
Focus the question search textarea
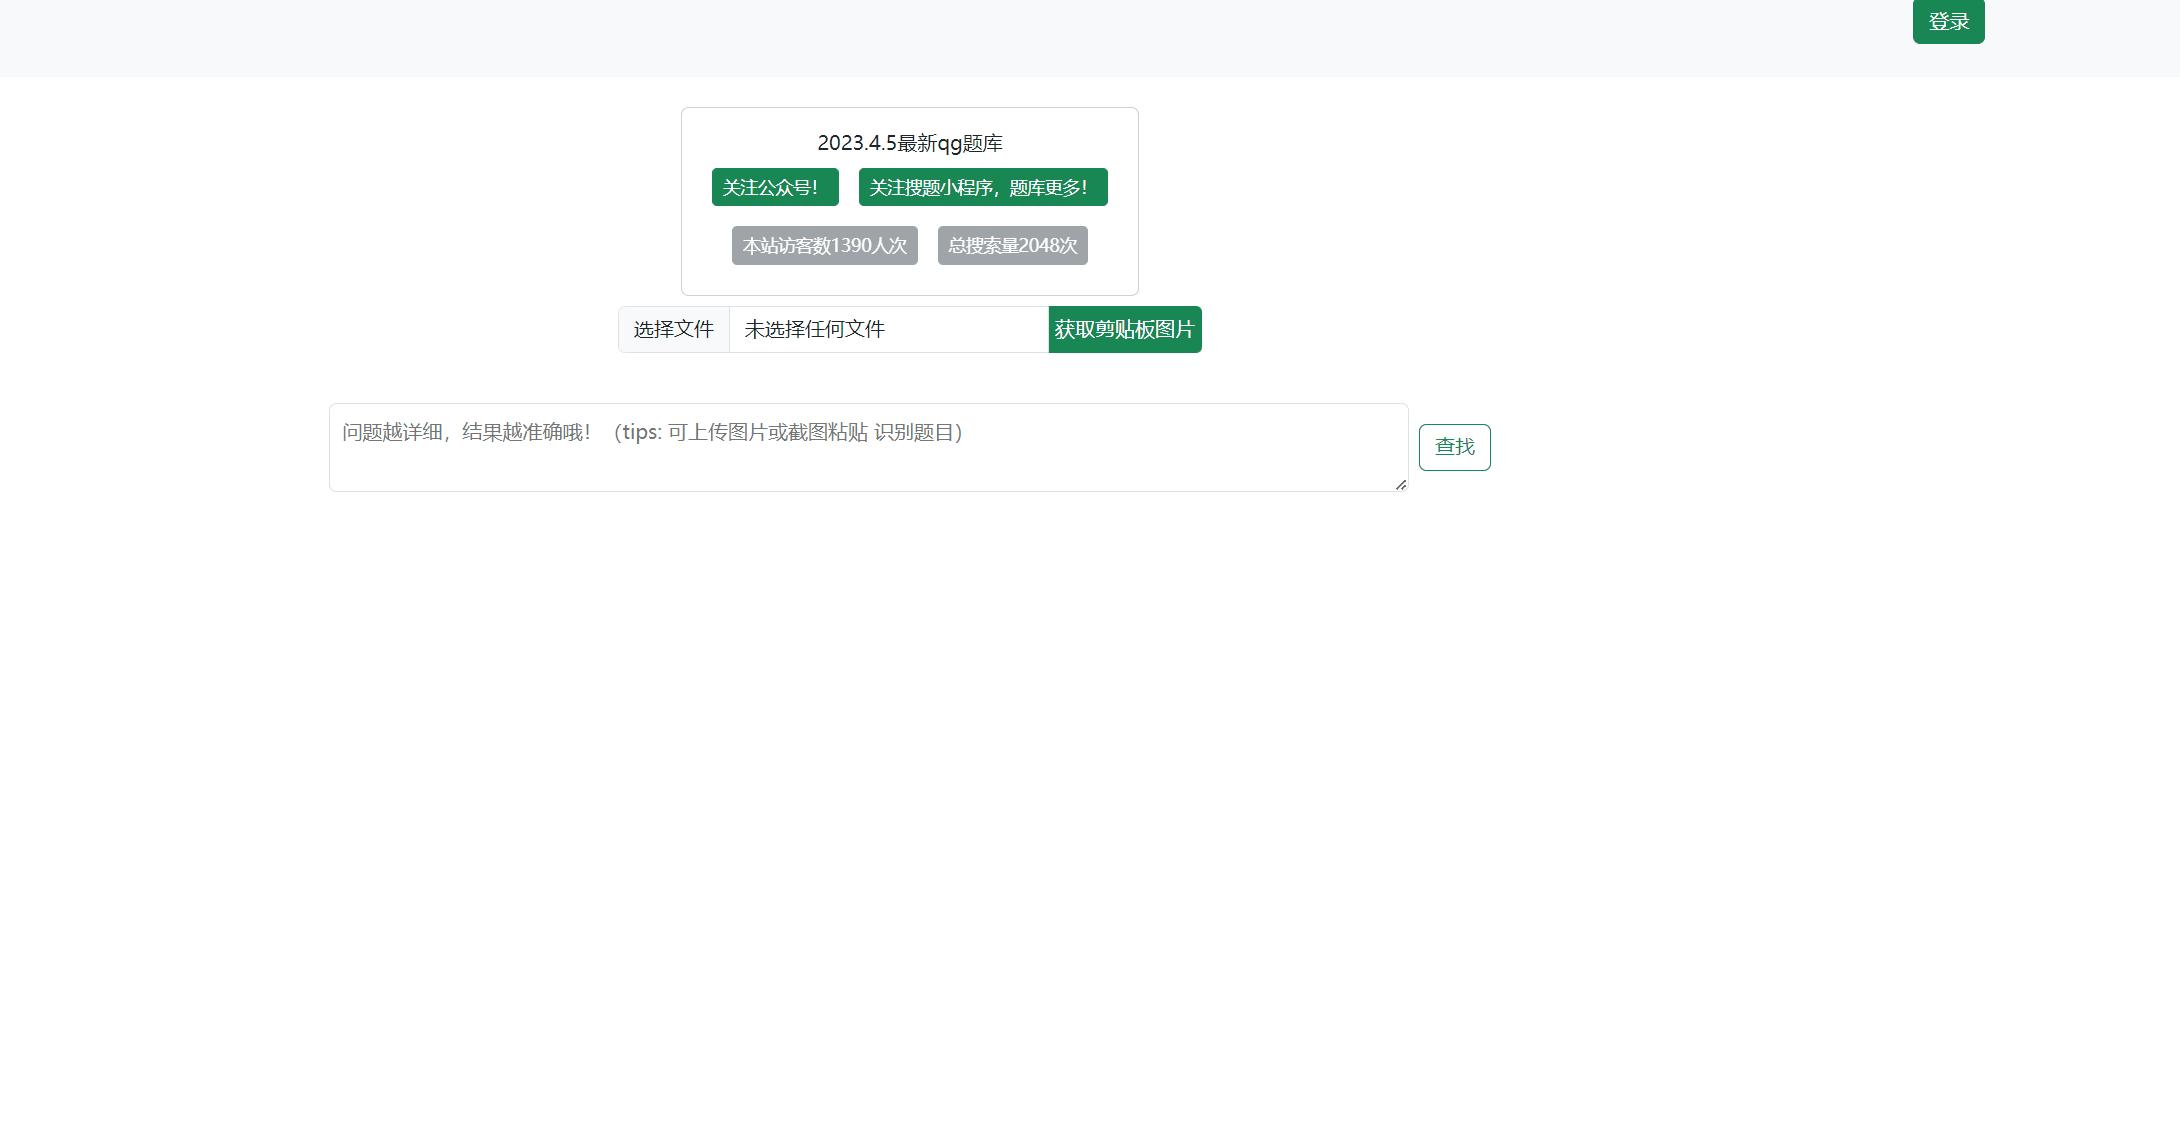point(868,446)
